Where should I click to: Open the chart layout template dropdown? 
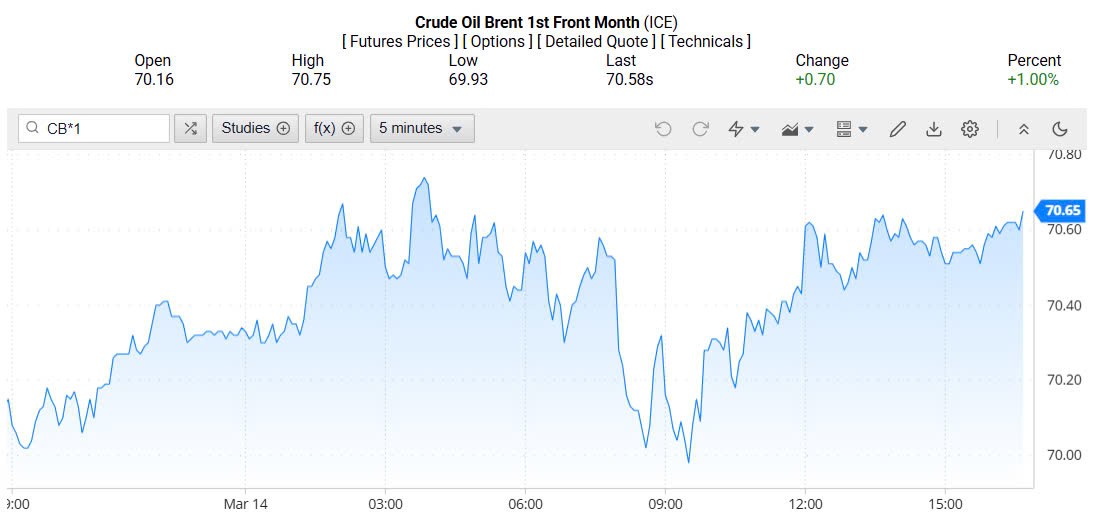851,129
